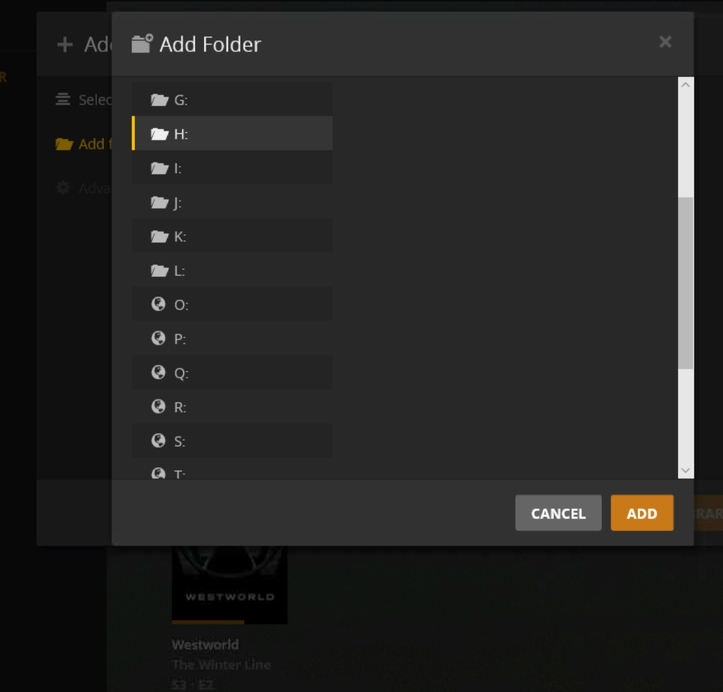The width and height of the screenshot is (723, 692).
Task: Click the network globe icon next to O:
Action: tap(158, 304)
